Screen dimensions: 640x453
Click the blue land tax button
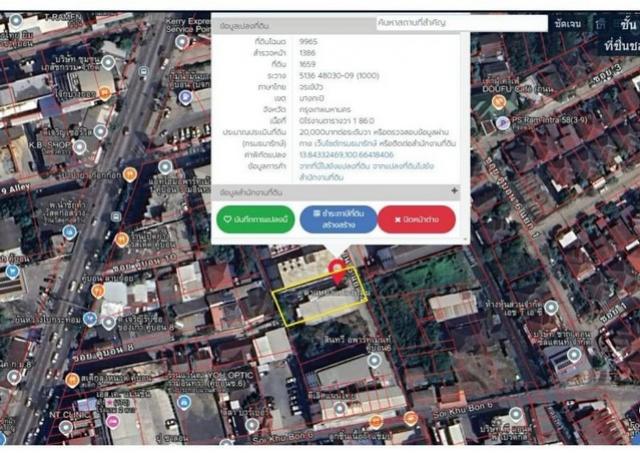[x=338, y=219]
